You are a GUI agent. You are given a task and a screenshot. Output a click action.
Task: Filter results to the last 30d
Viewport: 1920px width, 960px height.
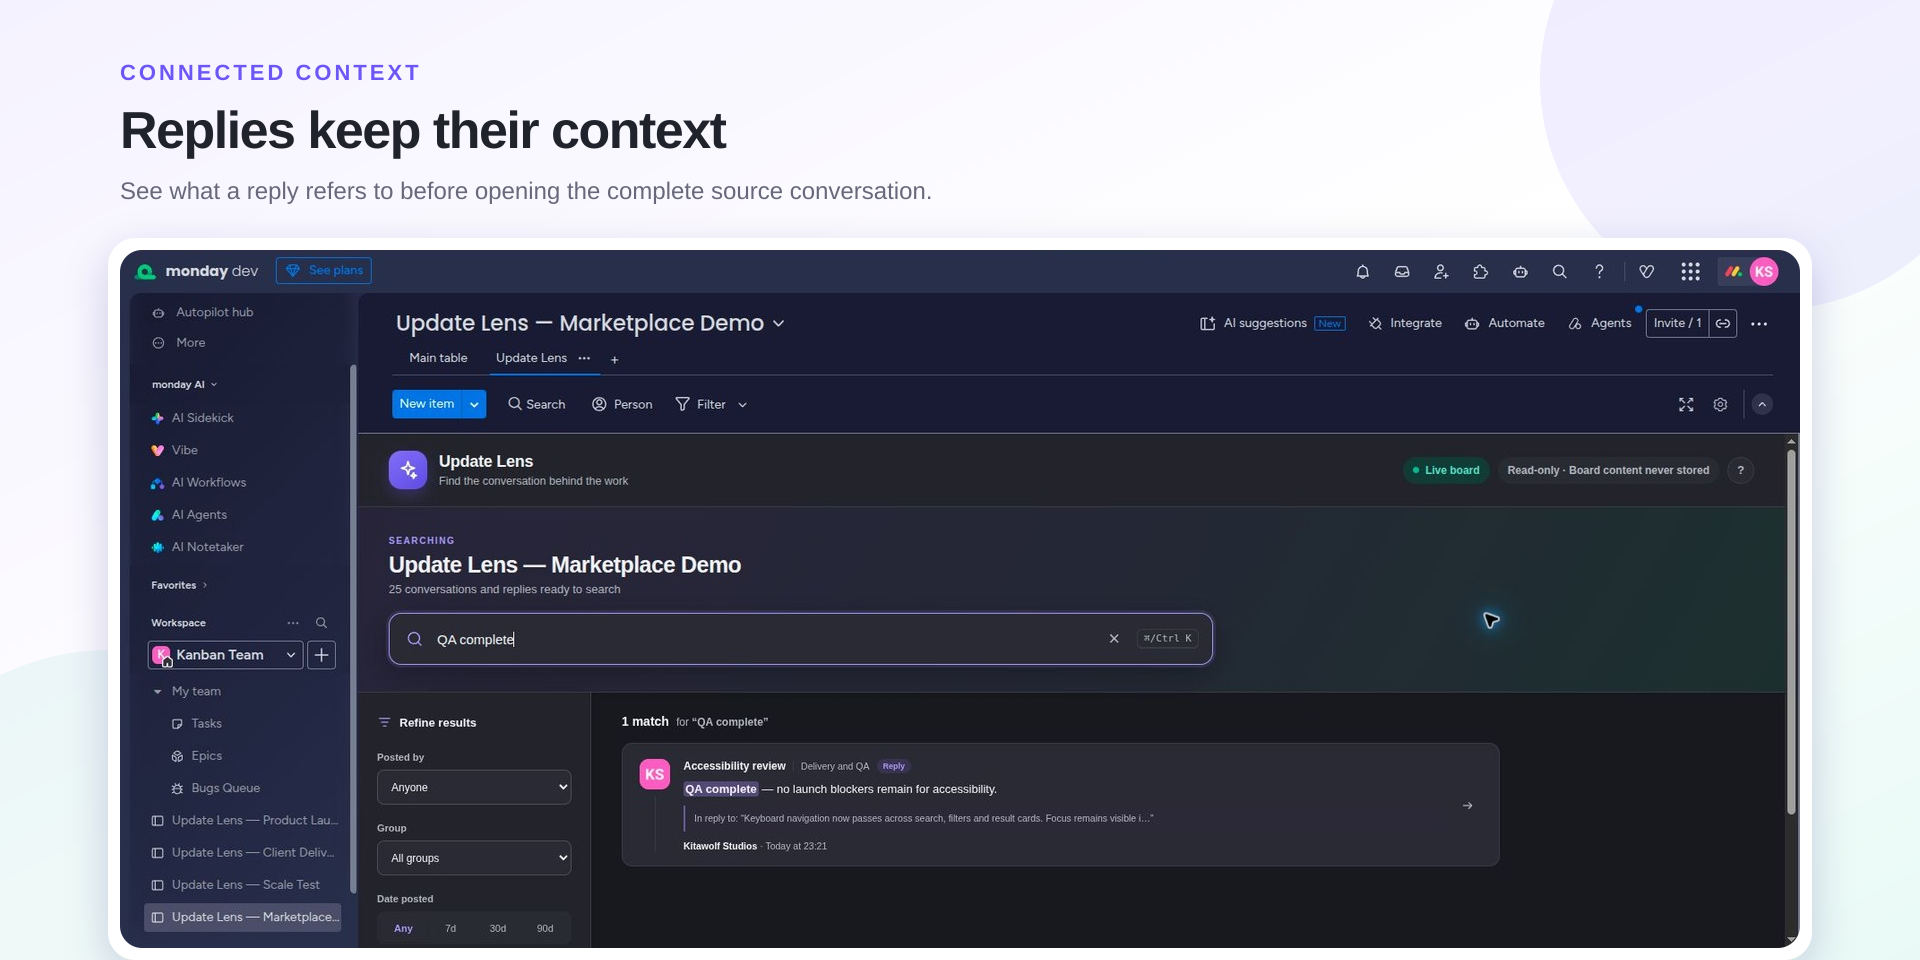click(498, 929)
